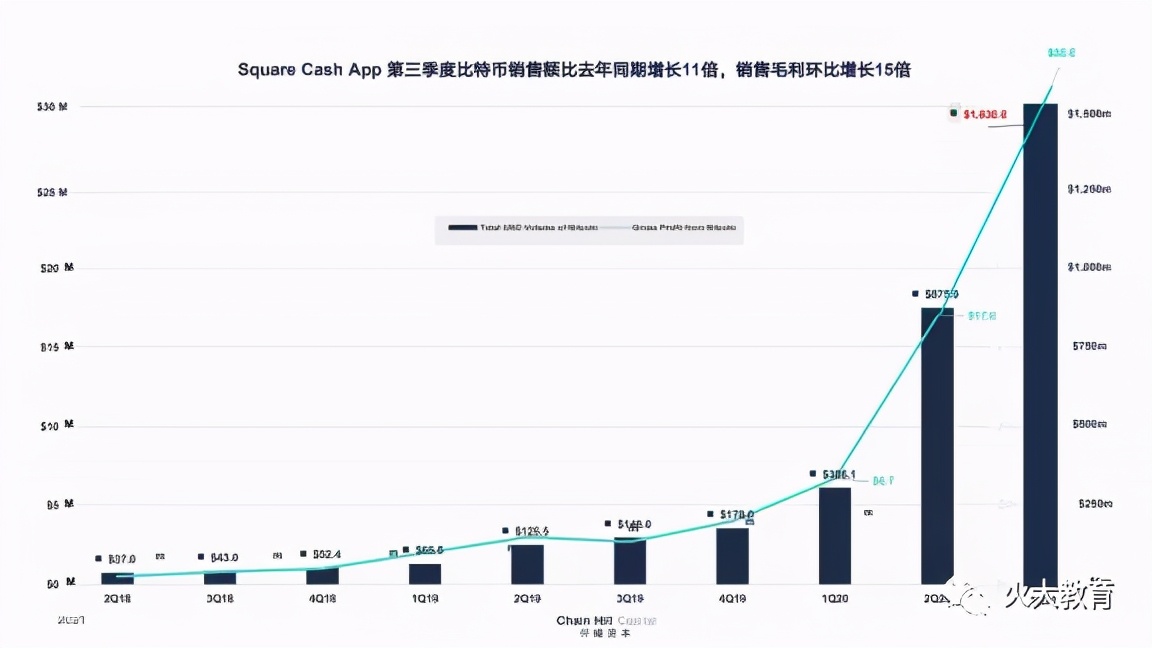Image resolution: width=1152 pixels, height=648 pixels.
Task: Click the $25 M label on left axis
Action: [52, 192]
